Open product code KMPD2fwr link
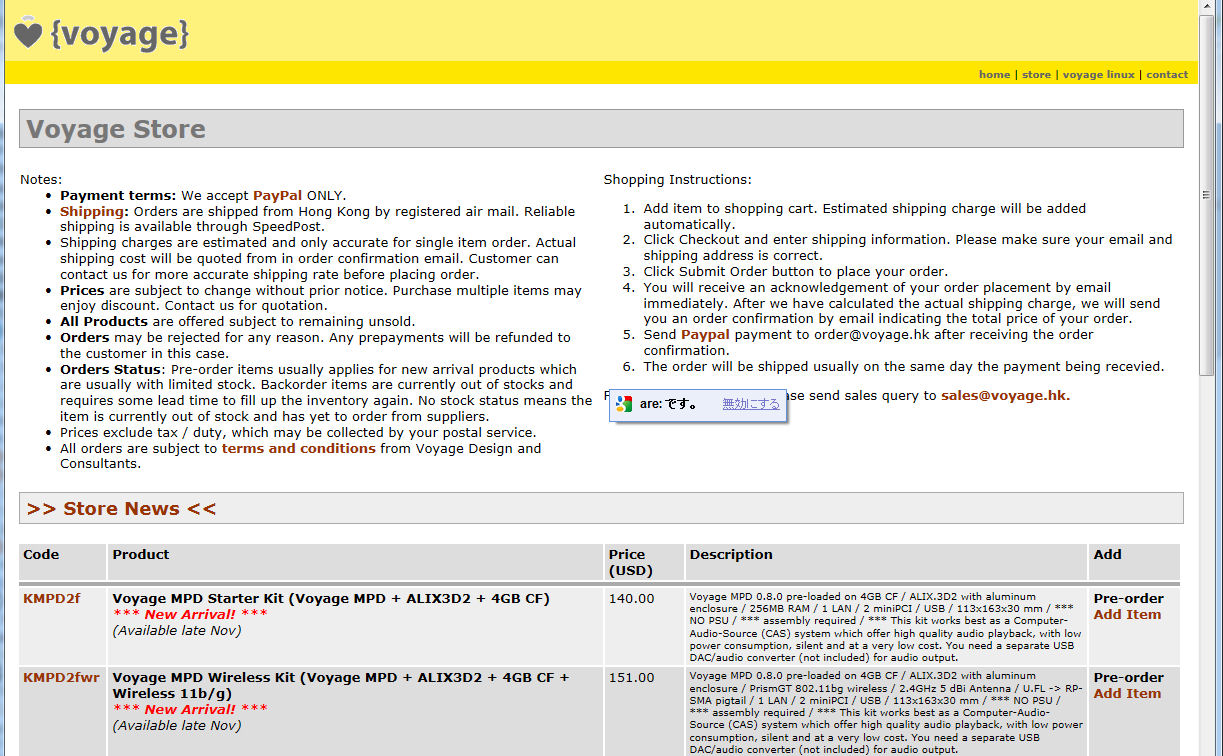The image size is (1223, 756). [61, 677]
